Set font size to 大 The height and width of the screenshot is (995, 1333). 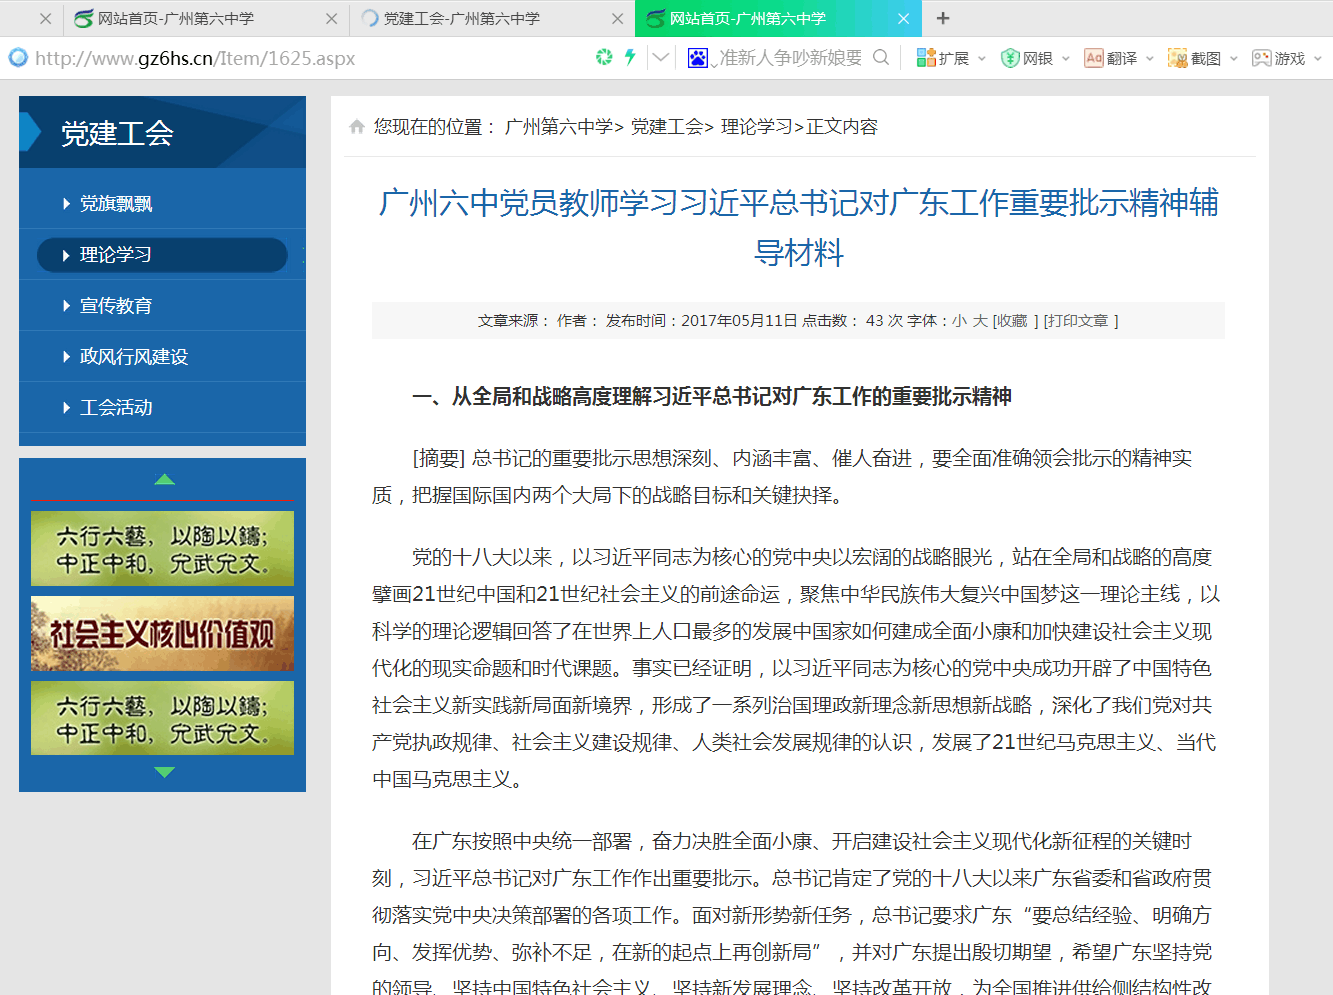click(x=980, y=321)
